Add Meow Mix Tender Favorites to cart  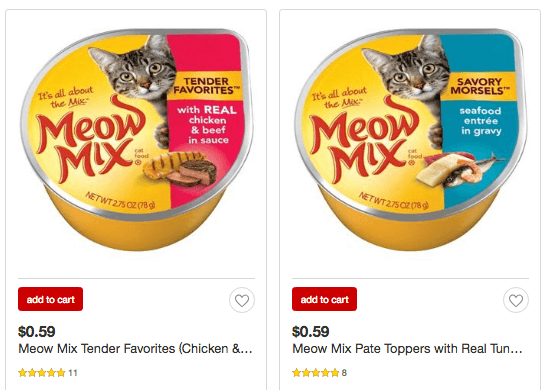pyautogui.click(x=50, y=299)
